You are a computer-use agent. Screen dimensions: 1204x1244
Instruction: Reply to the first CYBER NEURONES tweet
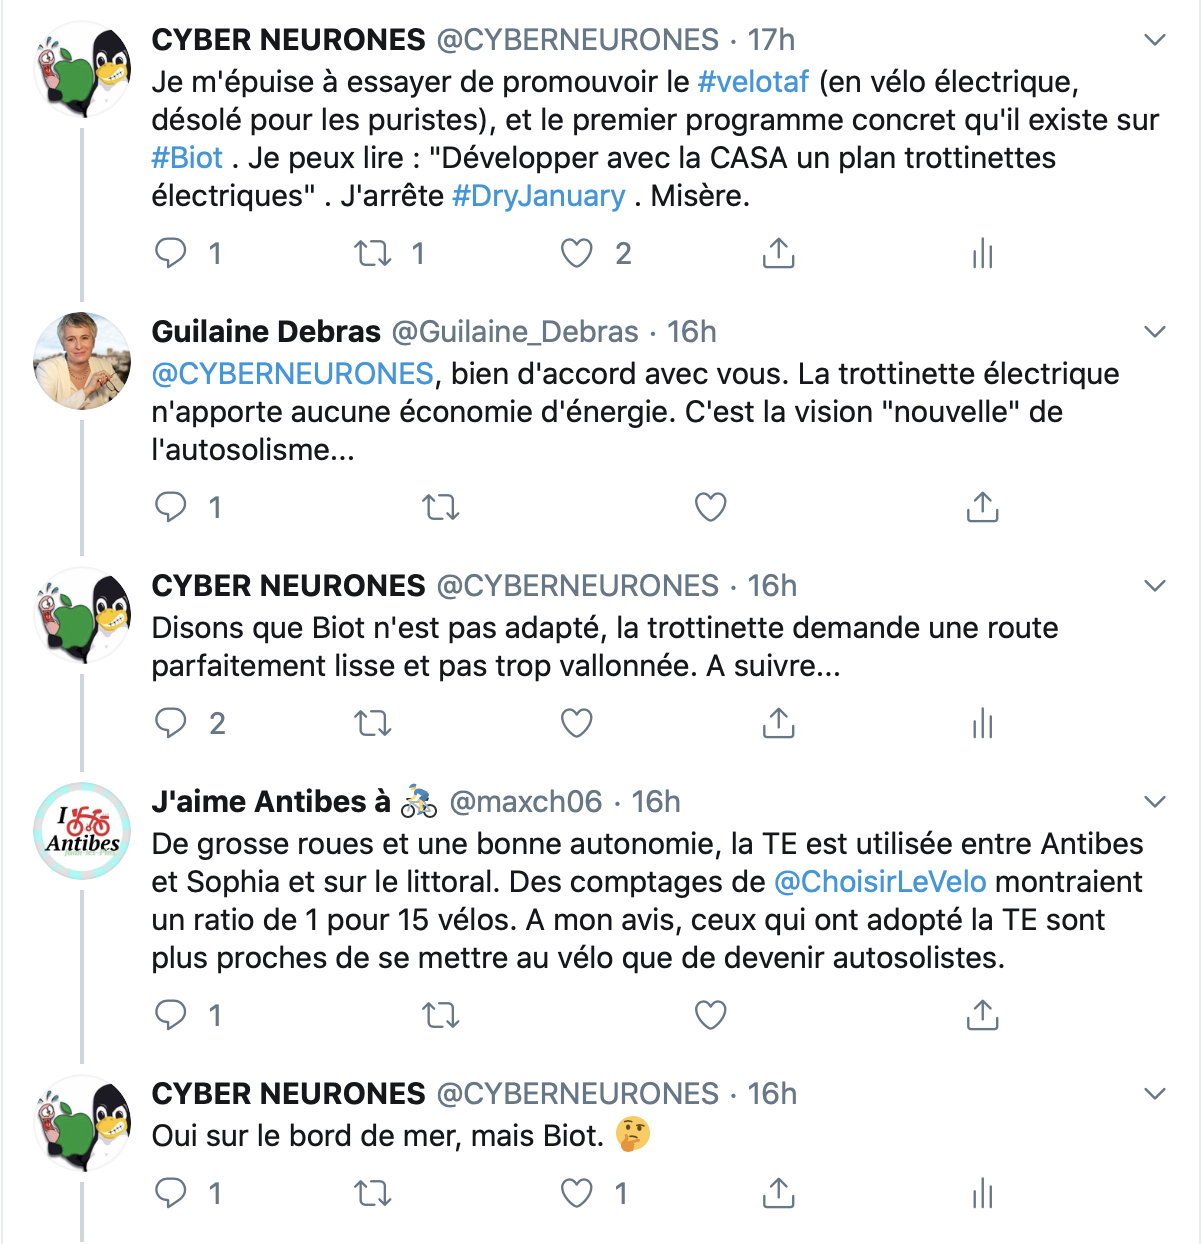point(171,253)
